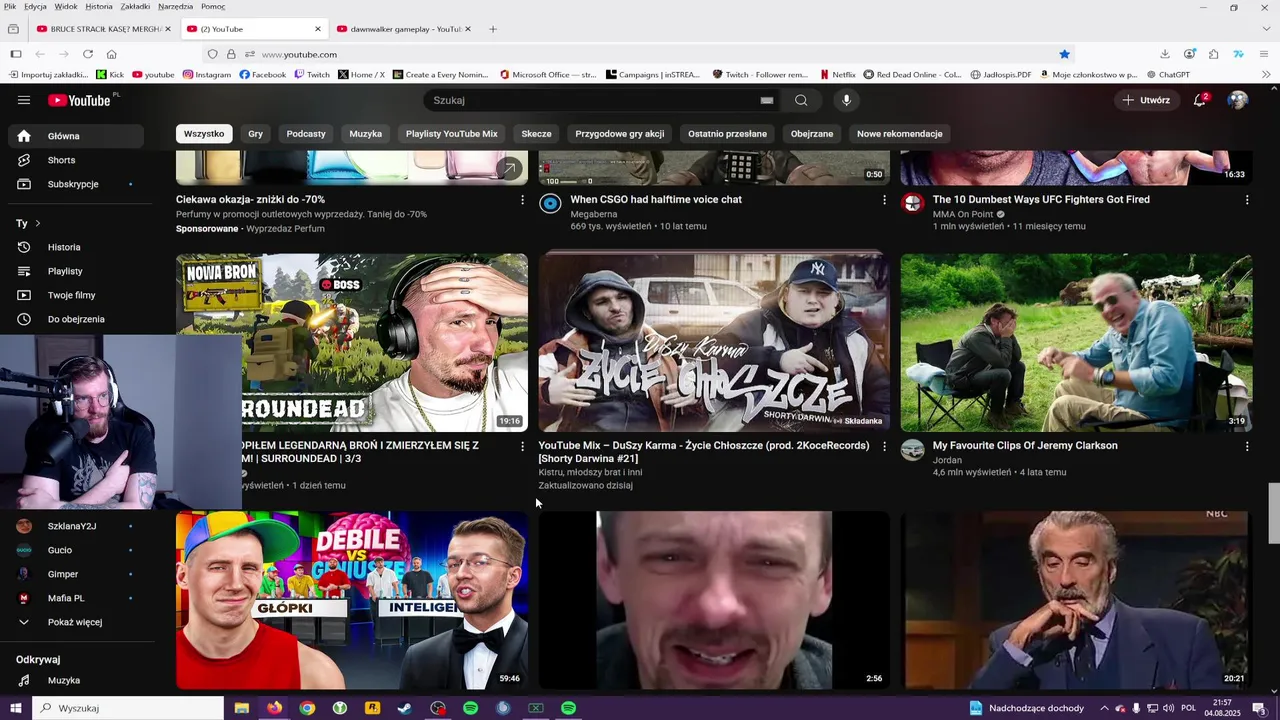The image size is (1280, 720).
Task: Go to Firefox home page button
Action: click(112, 54)
